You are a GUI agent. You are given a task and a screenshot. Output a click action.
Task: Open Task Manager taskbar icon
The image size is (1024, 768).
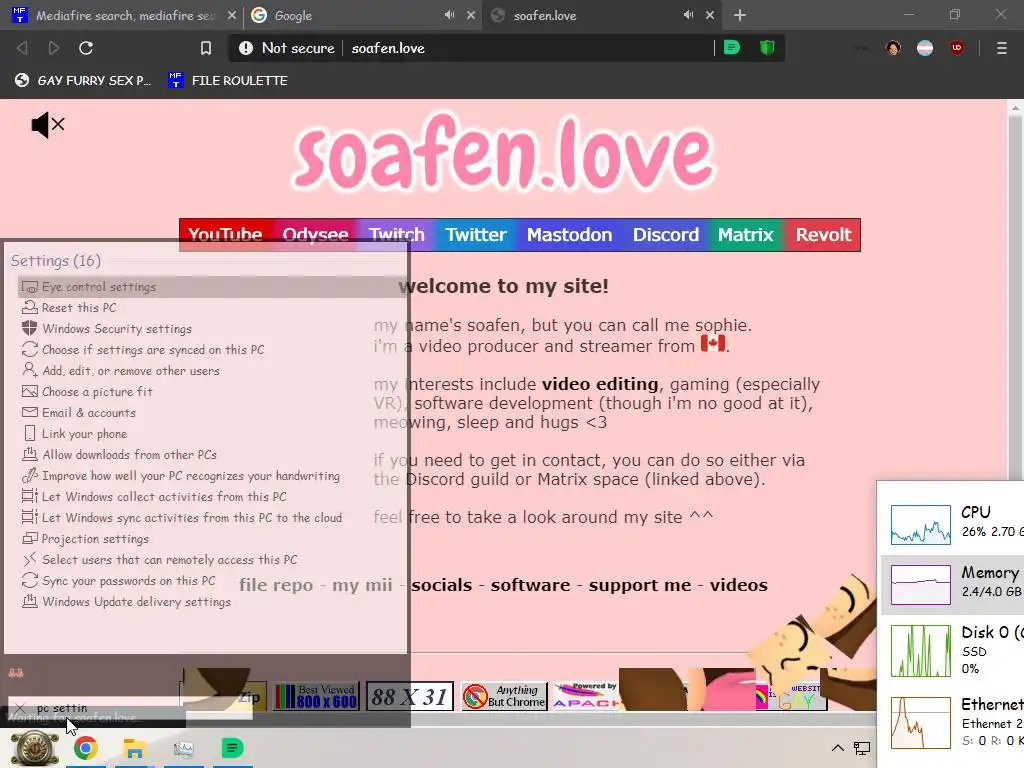click(184, 748)
